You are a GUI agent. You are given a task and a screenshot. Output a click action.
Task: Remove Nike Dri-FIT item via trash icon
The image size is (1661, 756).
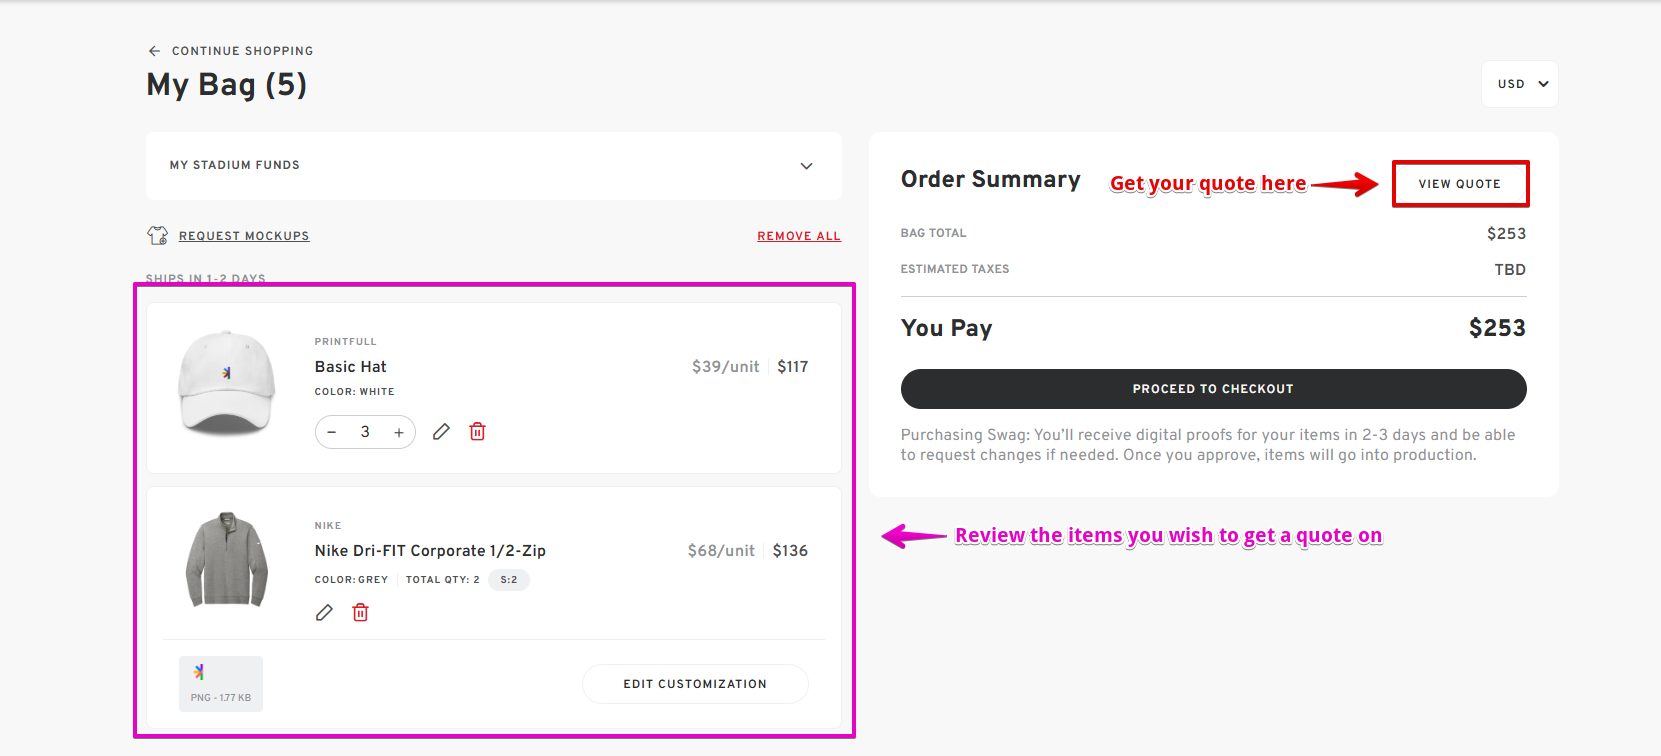click(x=361, y=612)
